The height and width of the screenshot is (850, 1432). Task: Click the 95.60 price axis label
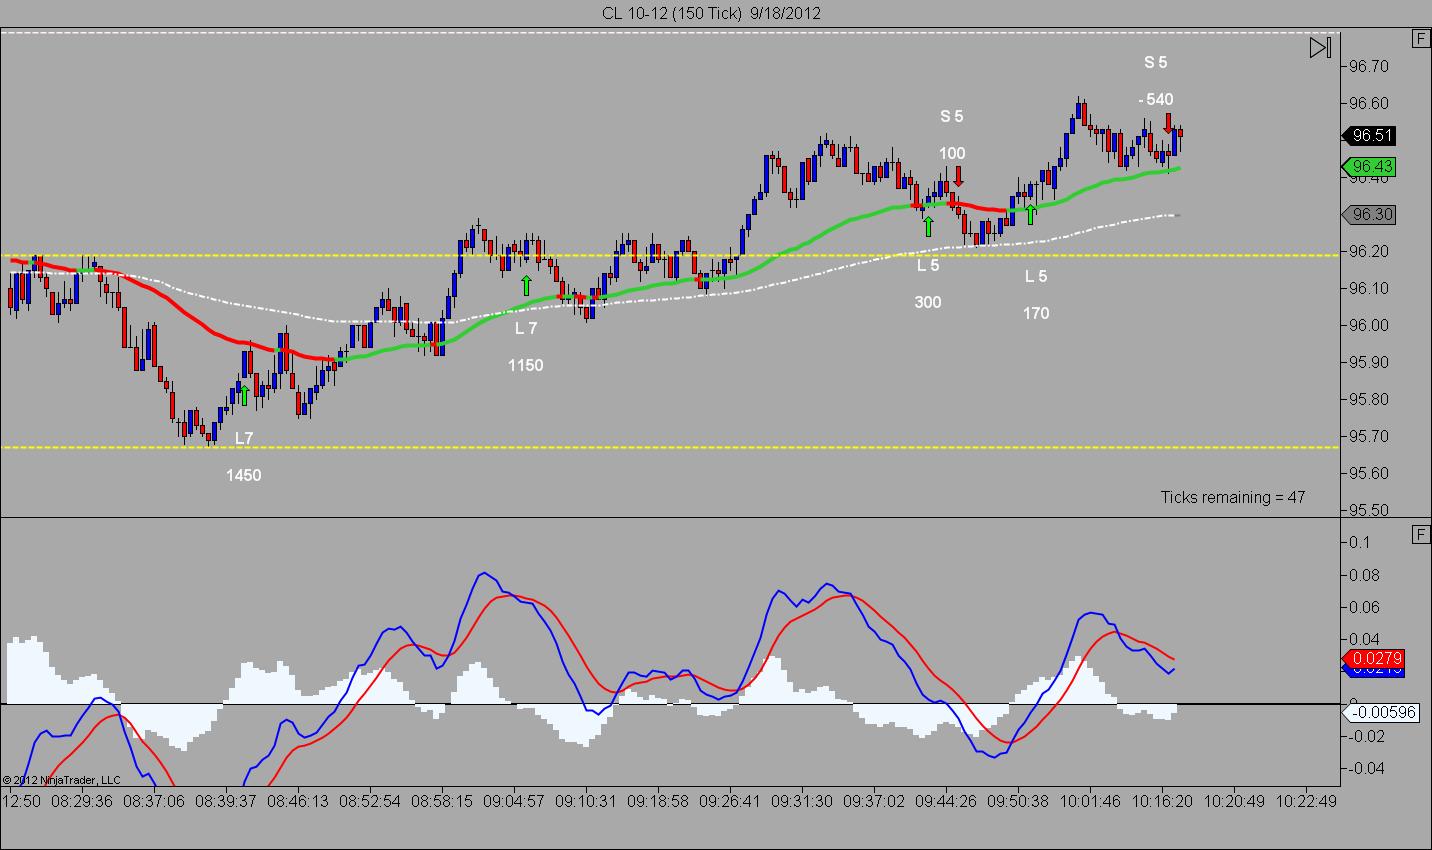[1369, 473]
